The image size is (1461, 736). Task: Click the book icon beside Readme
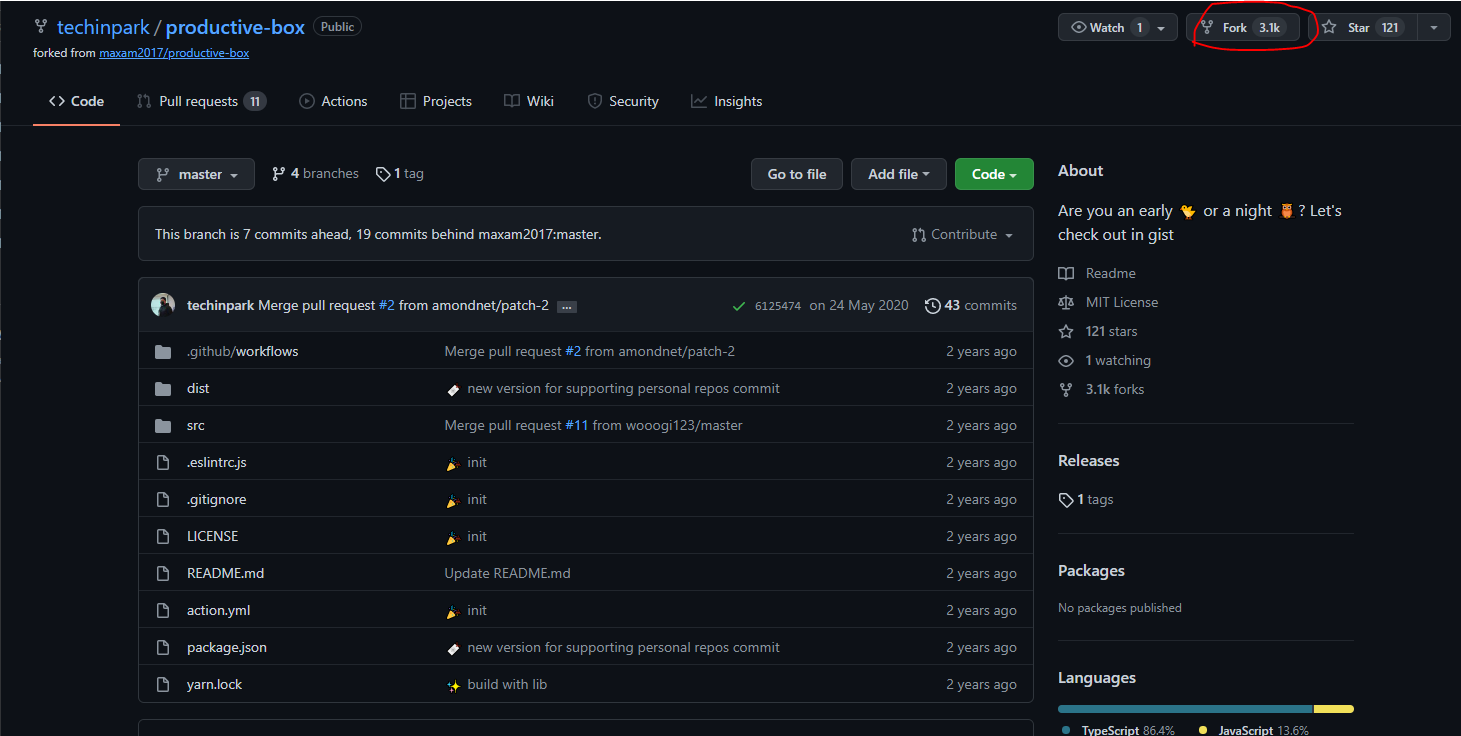tap(1066, 273)
